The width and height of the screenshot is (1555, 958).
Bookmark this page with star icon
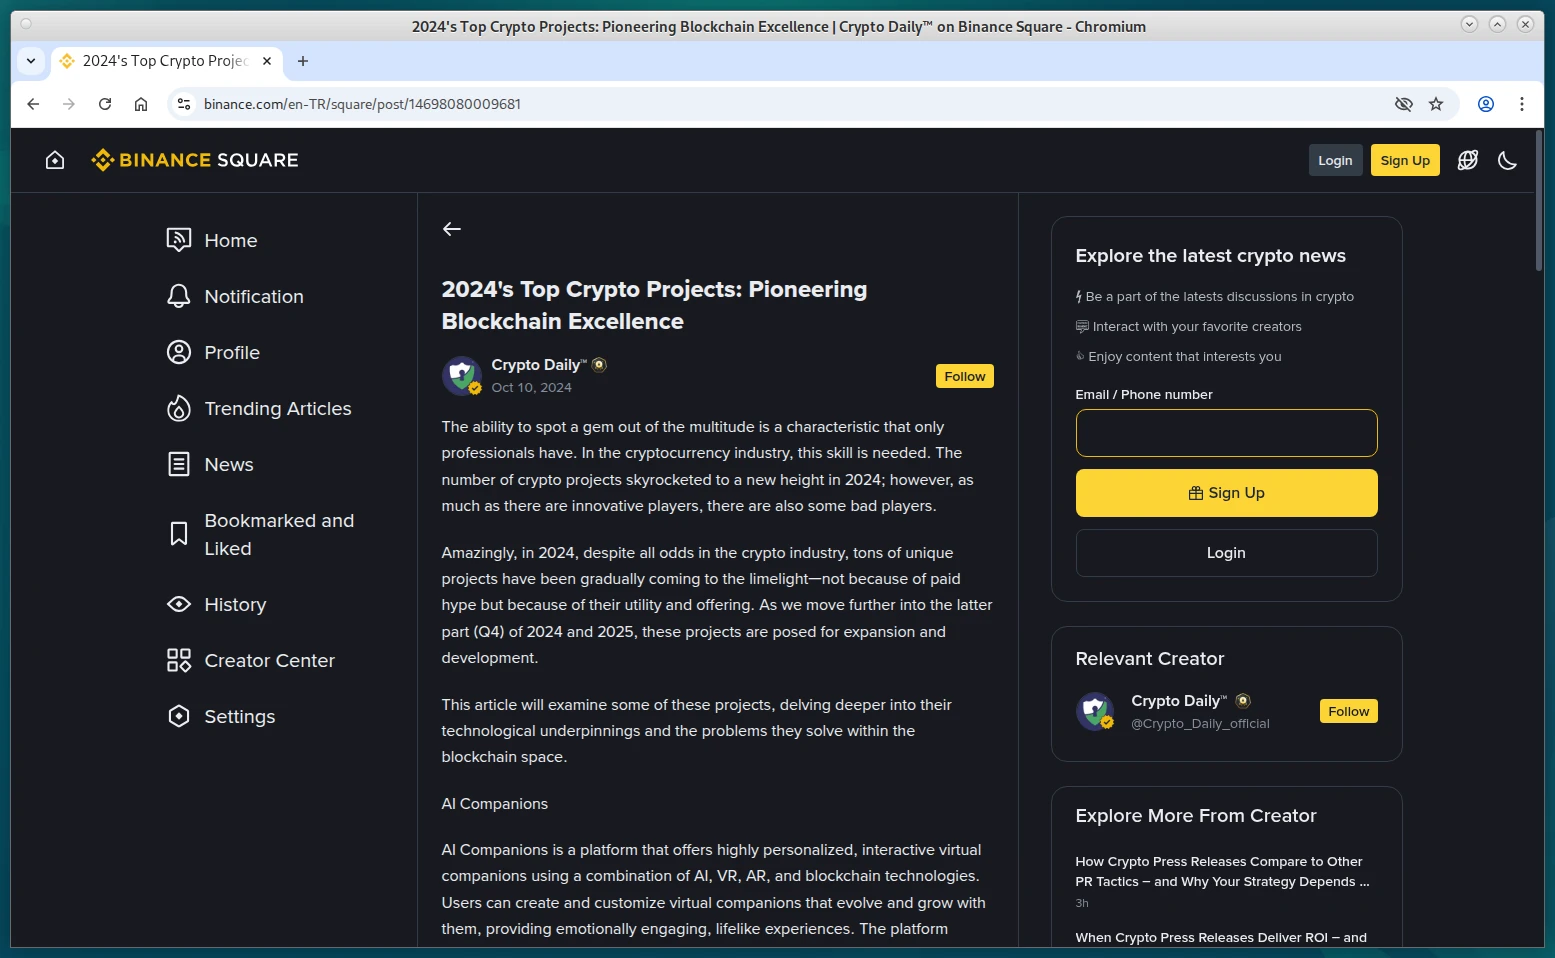pyautogui.click(x=1436, y=104)
